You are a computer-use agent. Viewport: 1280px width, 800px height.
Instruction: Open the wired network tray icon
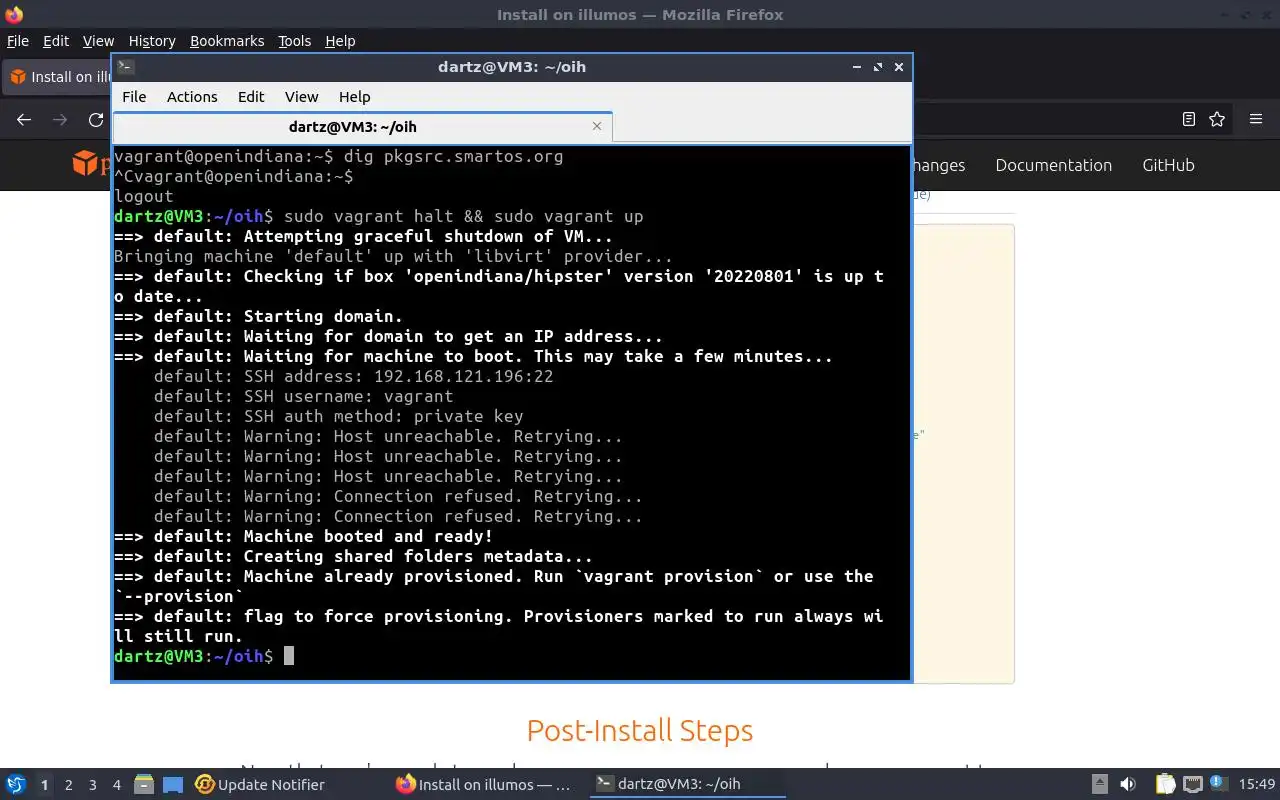tap(1193, 785)
